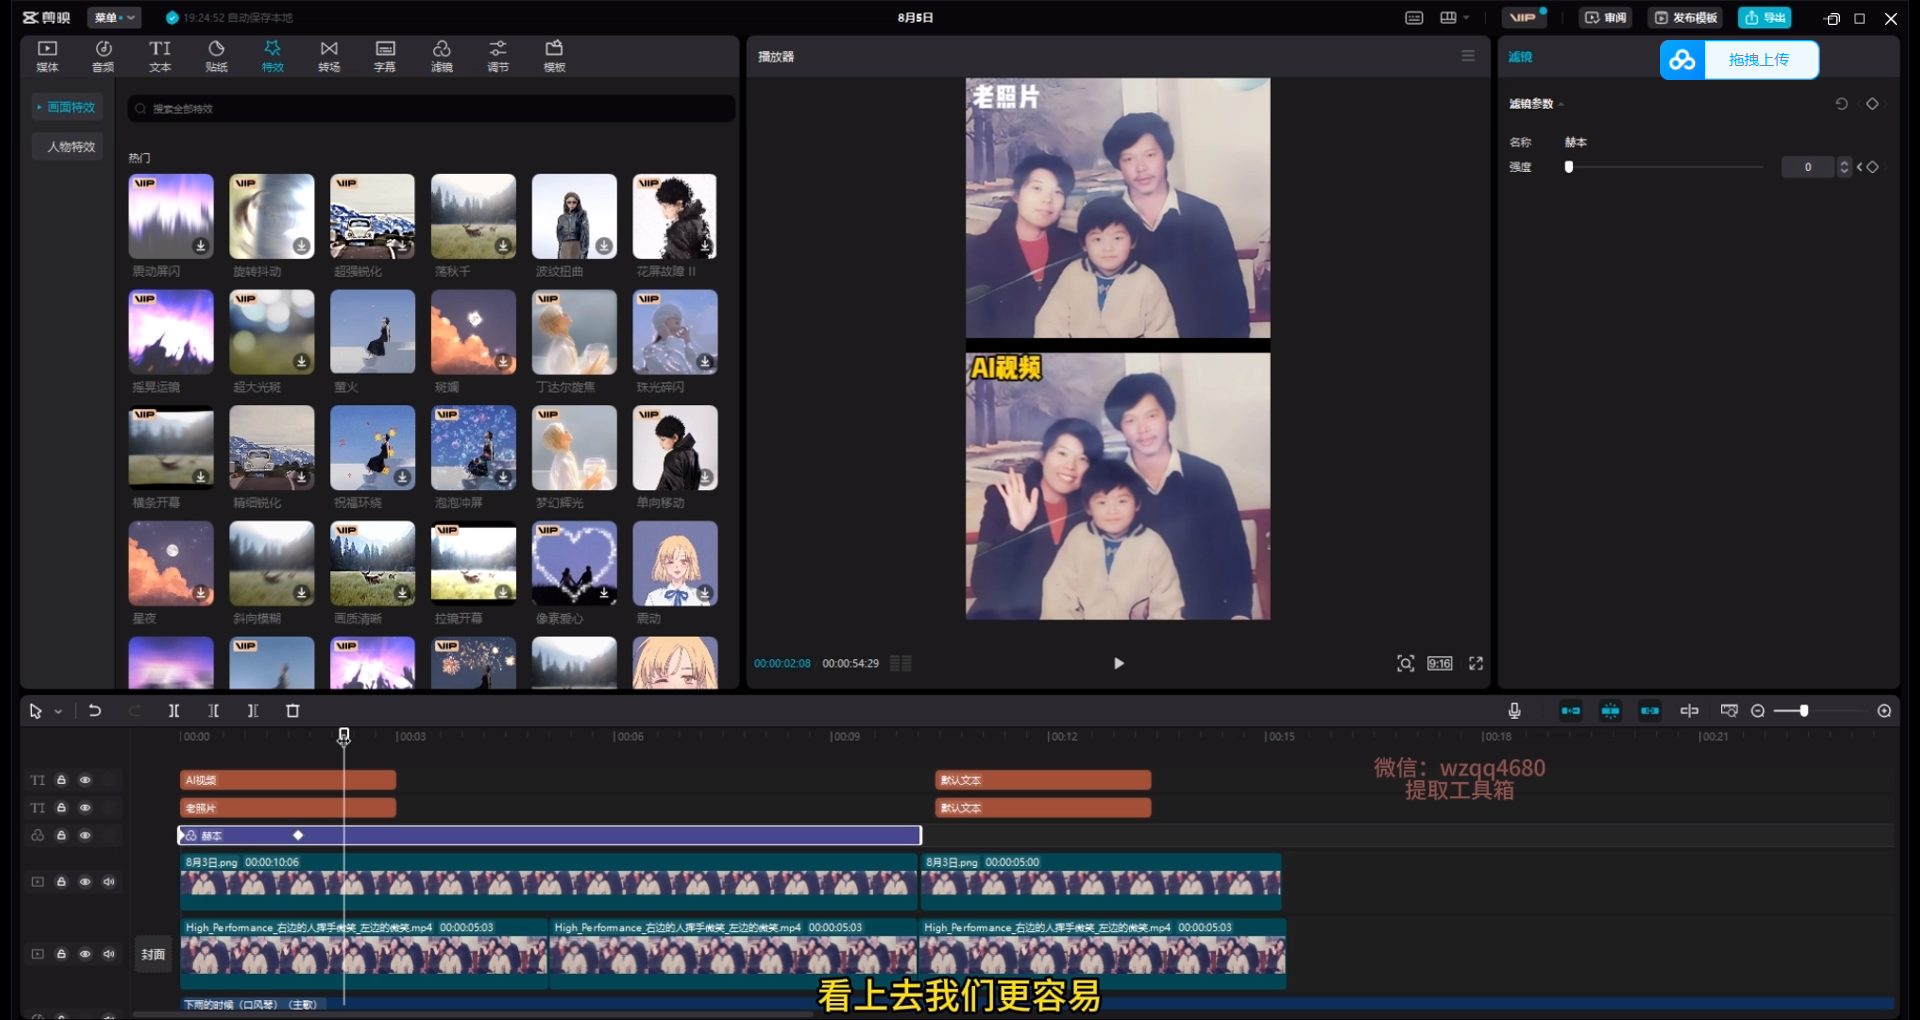Click the 搜索全部特效 search field

[430, 109]
